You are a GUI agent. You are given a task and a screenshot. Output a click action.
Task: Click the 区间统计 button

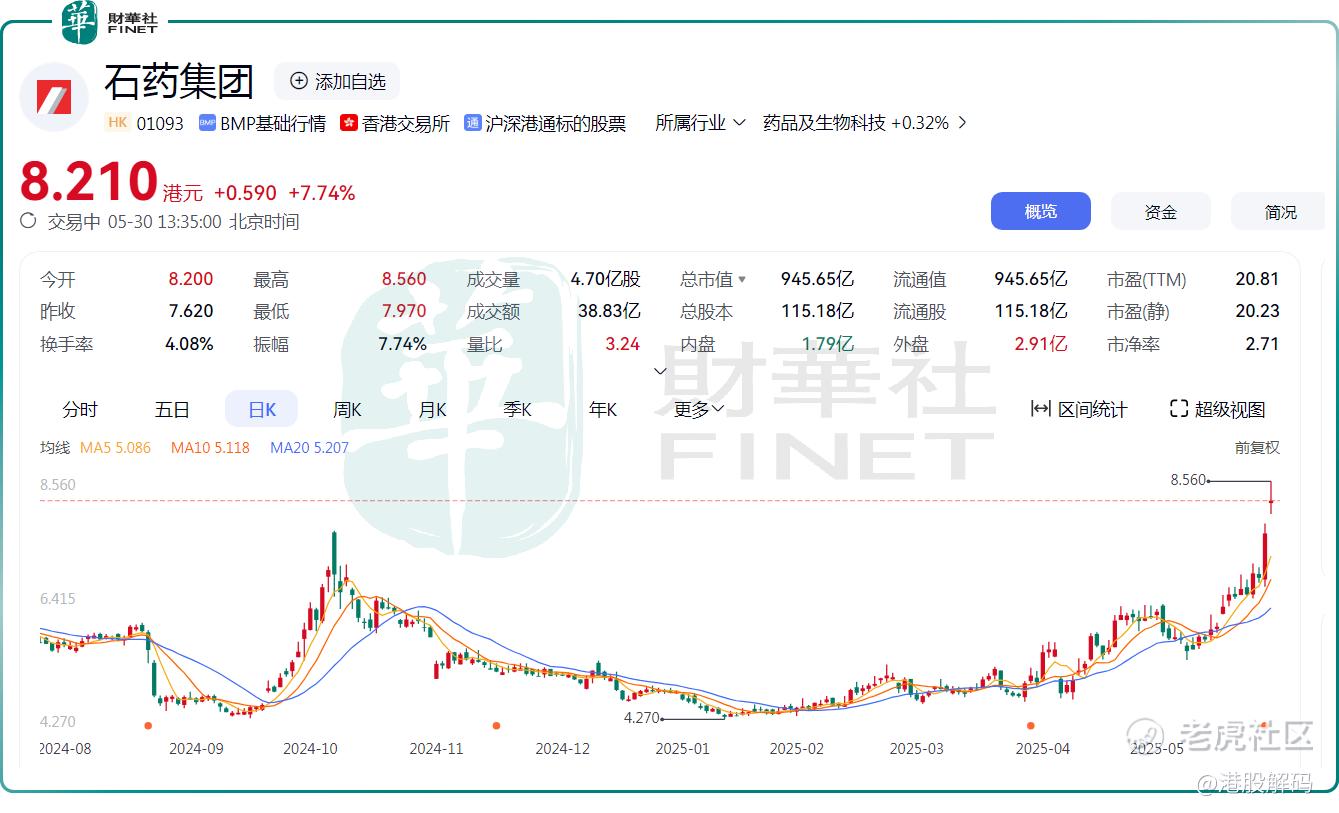click(1079, 409)
